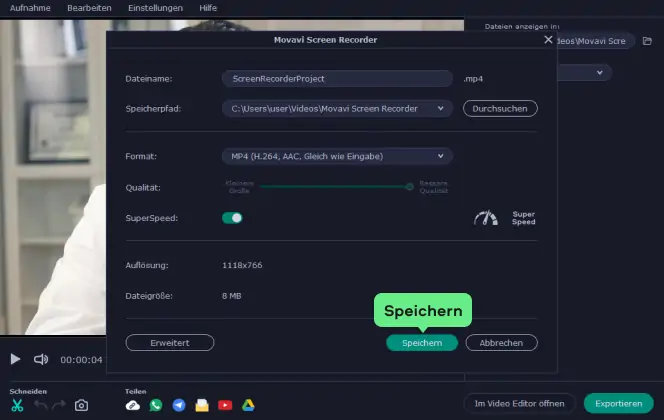Open the folder icon next to file path
Image resolution: width=664 pixels, height=420 pixels.
pyautogui.click(x=647, y=41)
